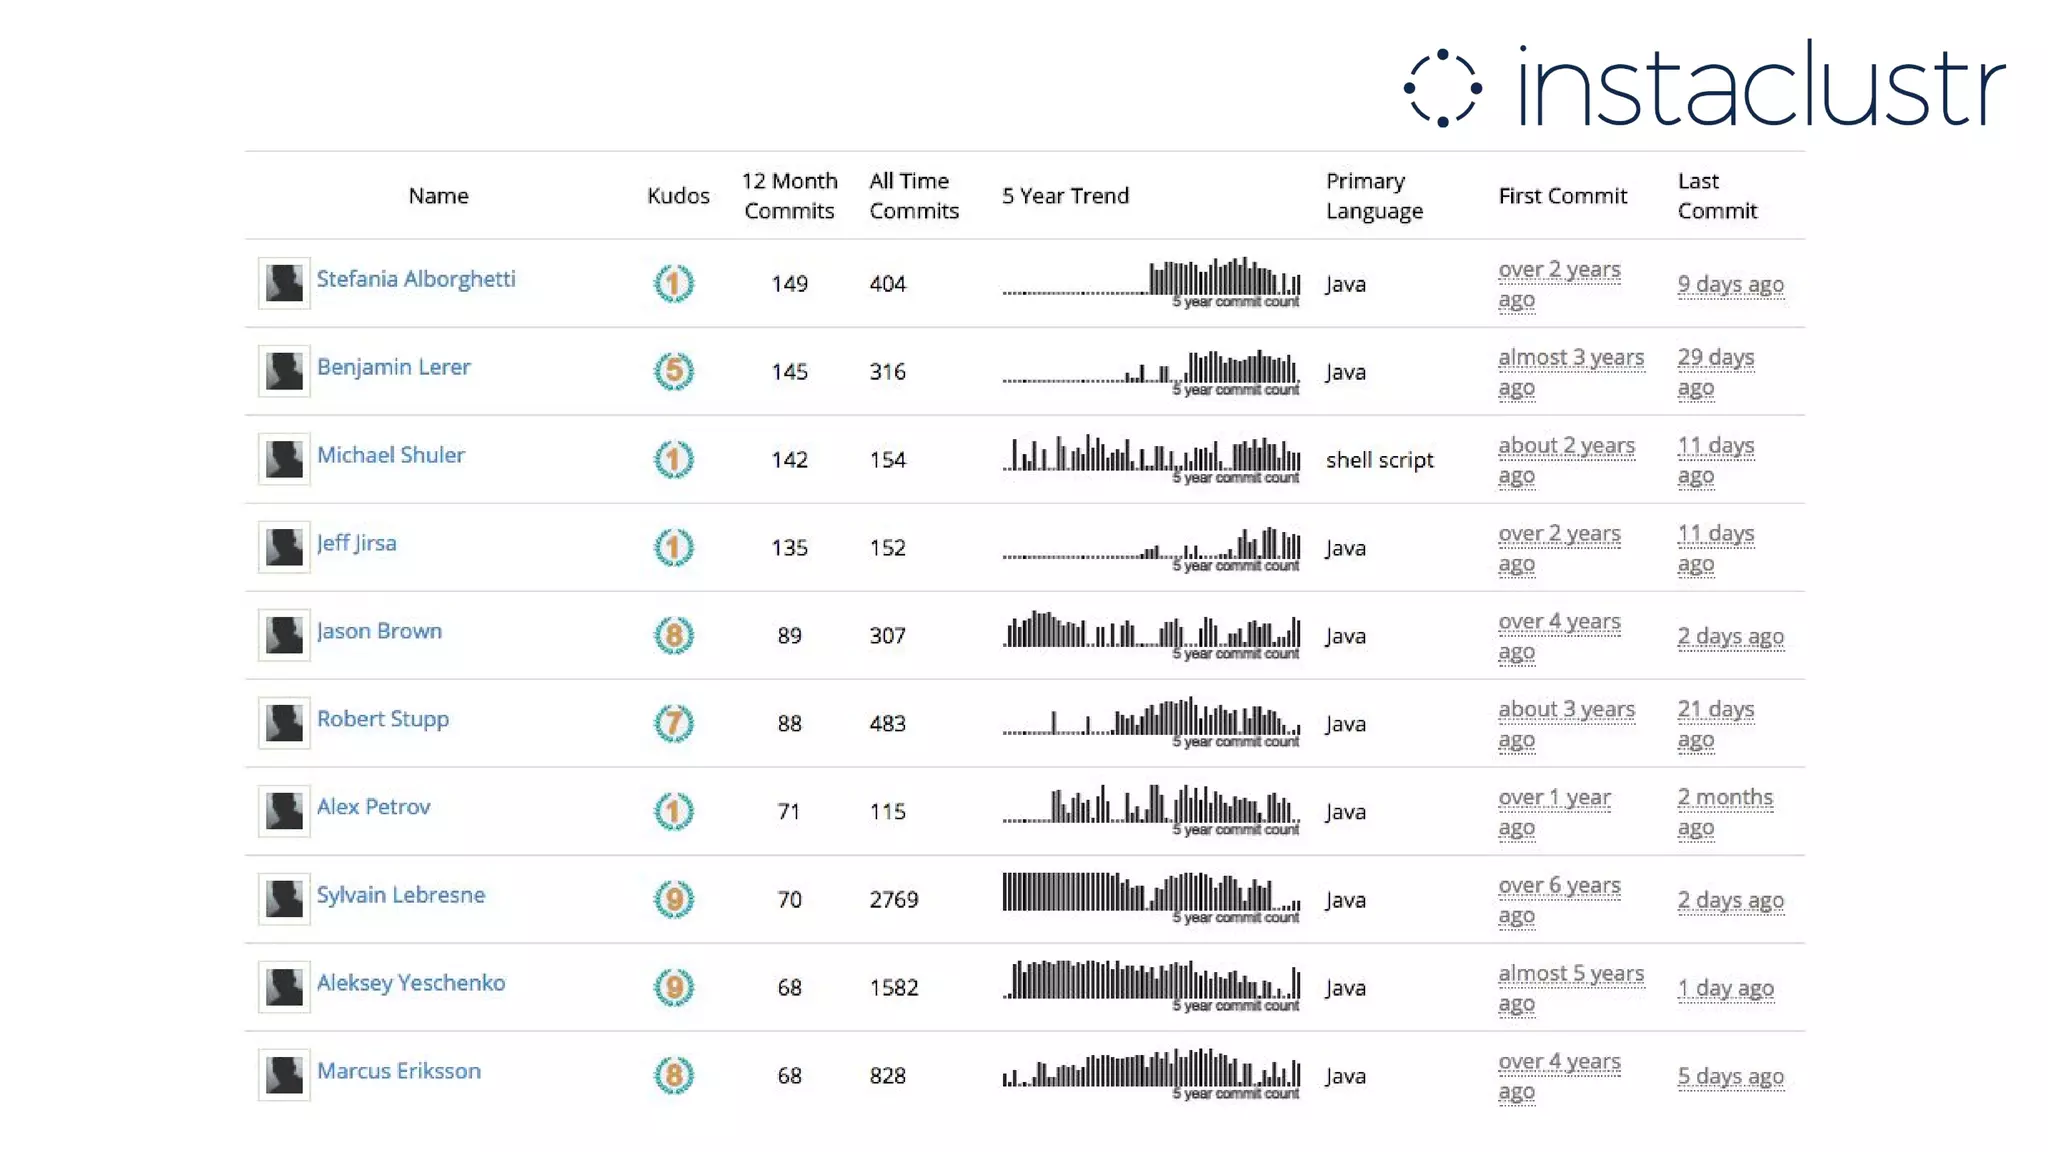
Task: Click Jason Brown's kudos rank 8 badge
Action: [673, 635]
